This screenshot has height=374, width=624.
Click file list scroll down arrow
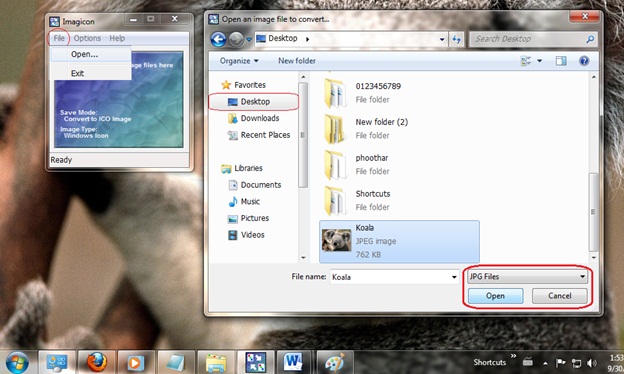pyautogui.click(x=594, y=258)
